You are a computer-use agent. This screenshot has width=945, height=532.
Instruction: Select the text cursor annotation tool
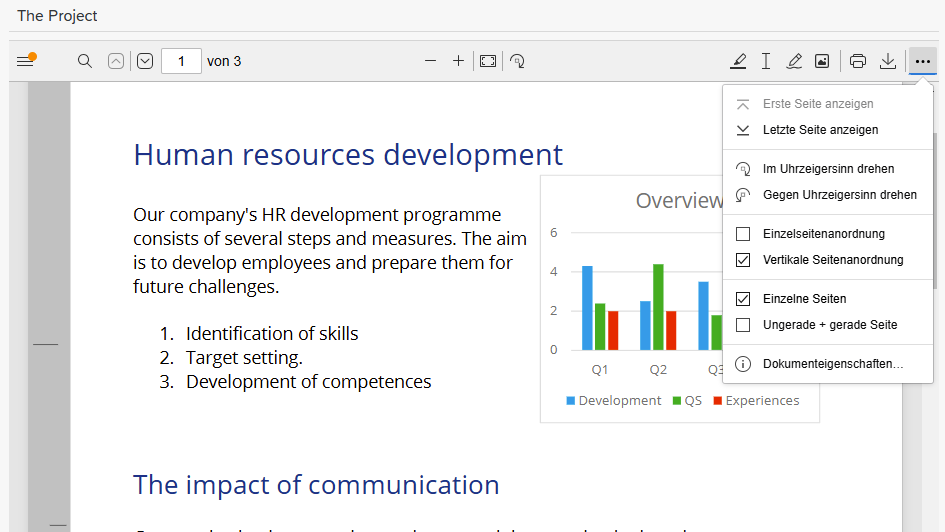pyautogui.click(x=766, y=61)
